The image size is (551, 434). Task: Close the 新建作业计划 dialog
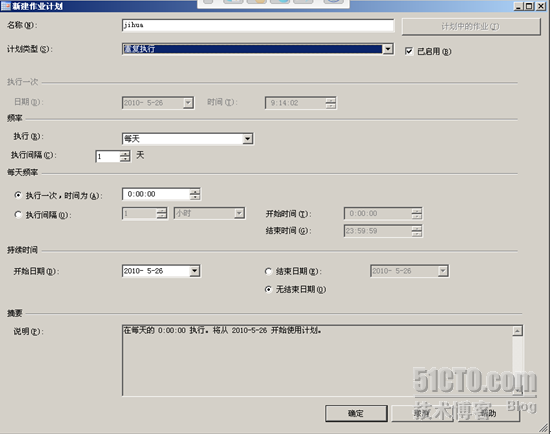pos(540,6)
